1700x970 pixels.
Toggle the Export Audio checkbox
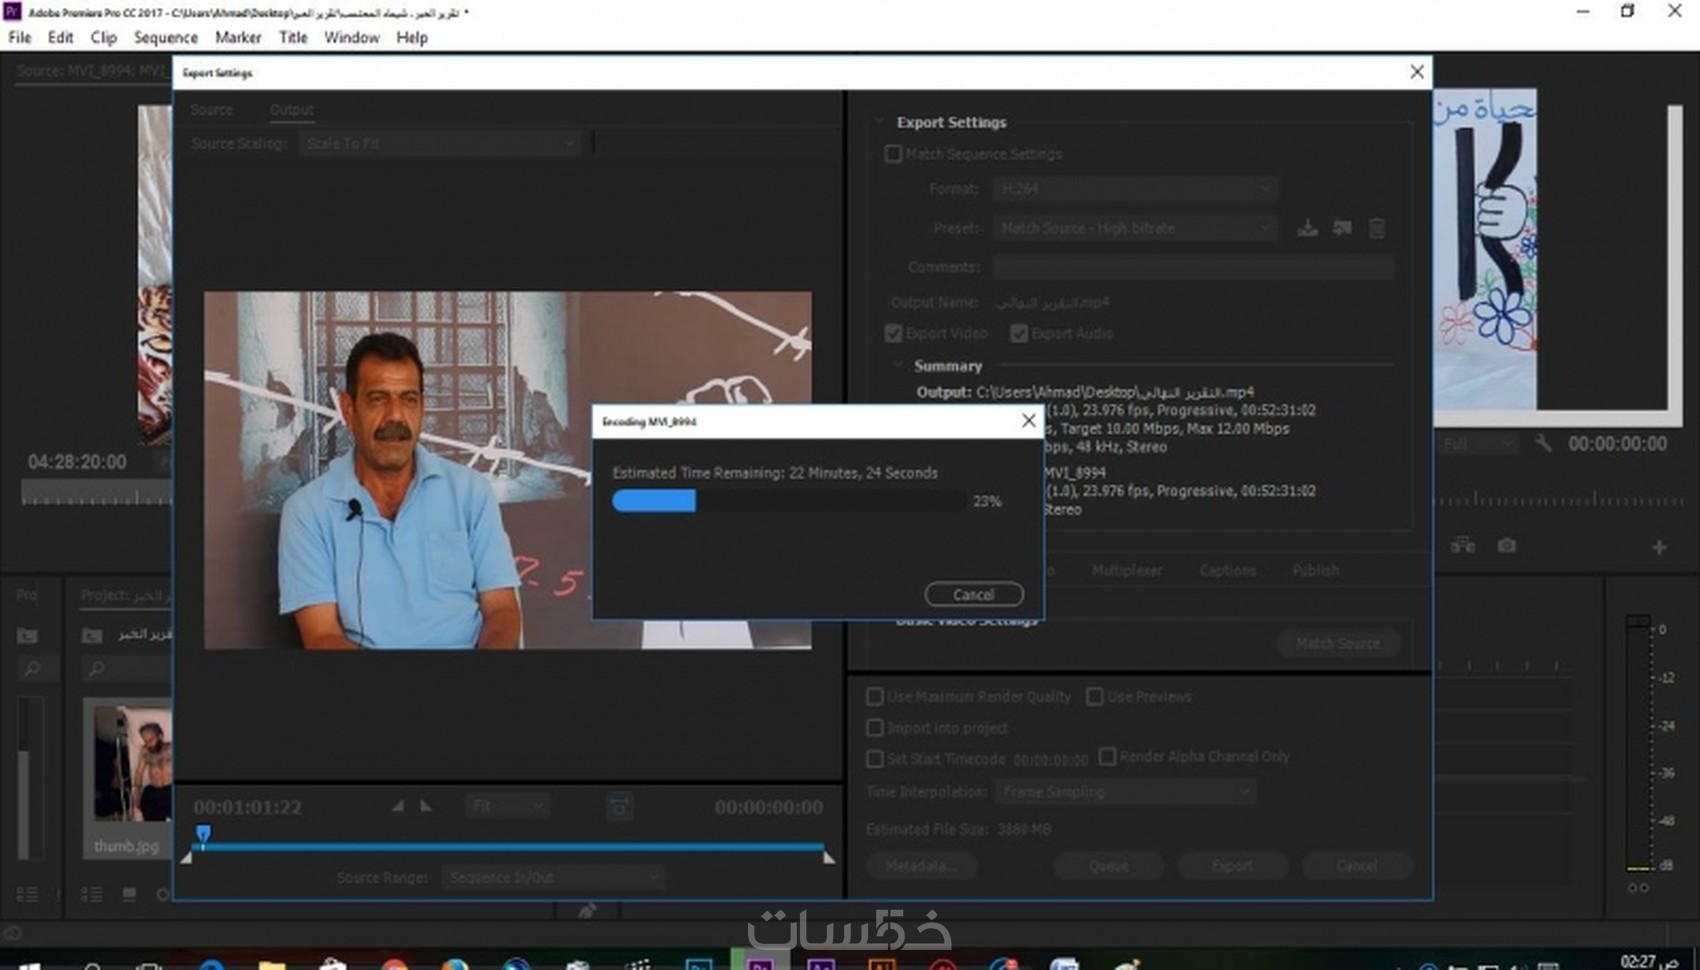(1019, 333)
